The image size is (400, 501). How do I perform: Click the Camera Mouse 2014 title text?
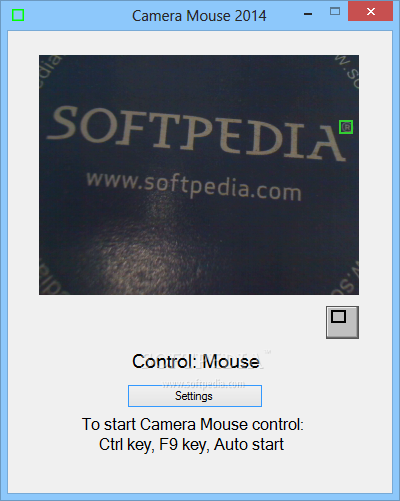[x=199, y=16]
